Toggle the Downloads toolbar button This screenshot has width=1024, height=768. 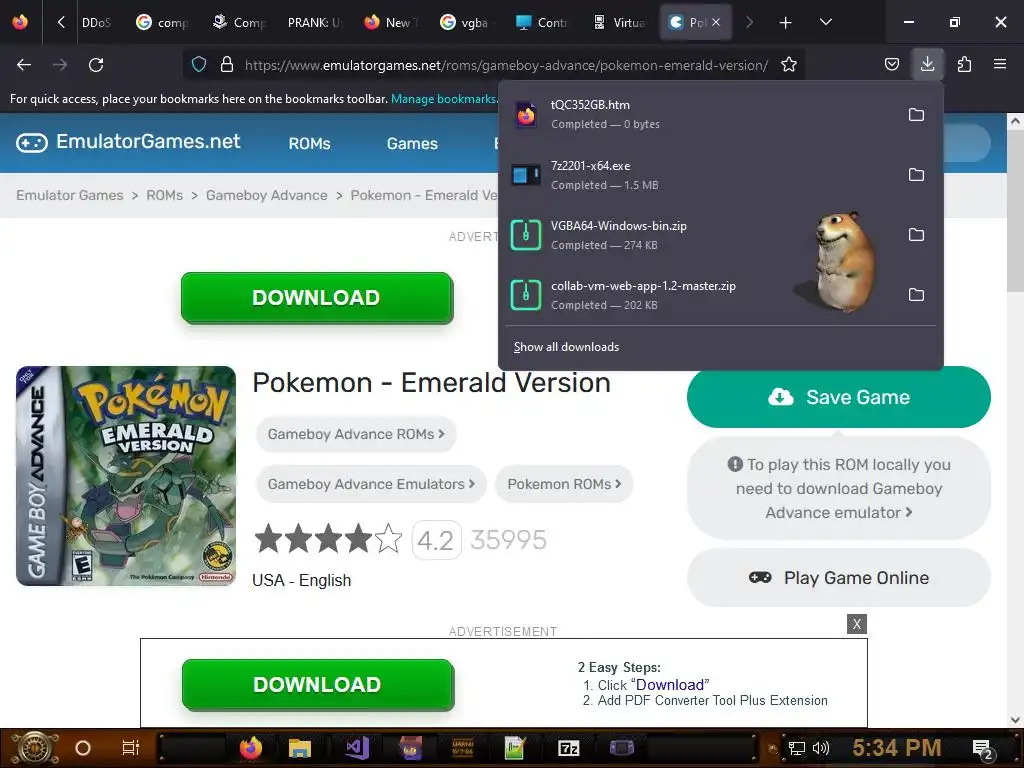(927, 65)
